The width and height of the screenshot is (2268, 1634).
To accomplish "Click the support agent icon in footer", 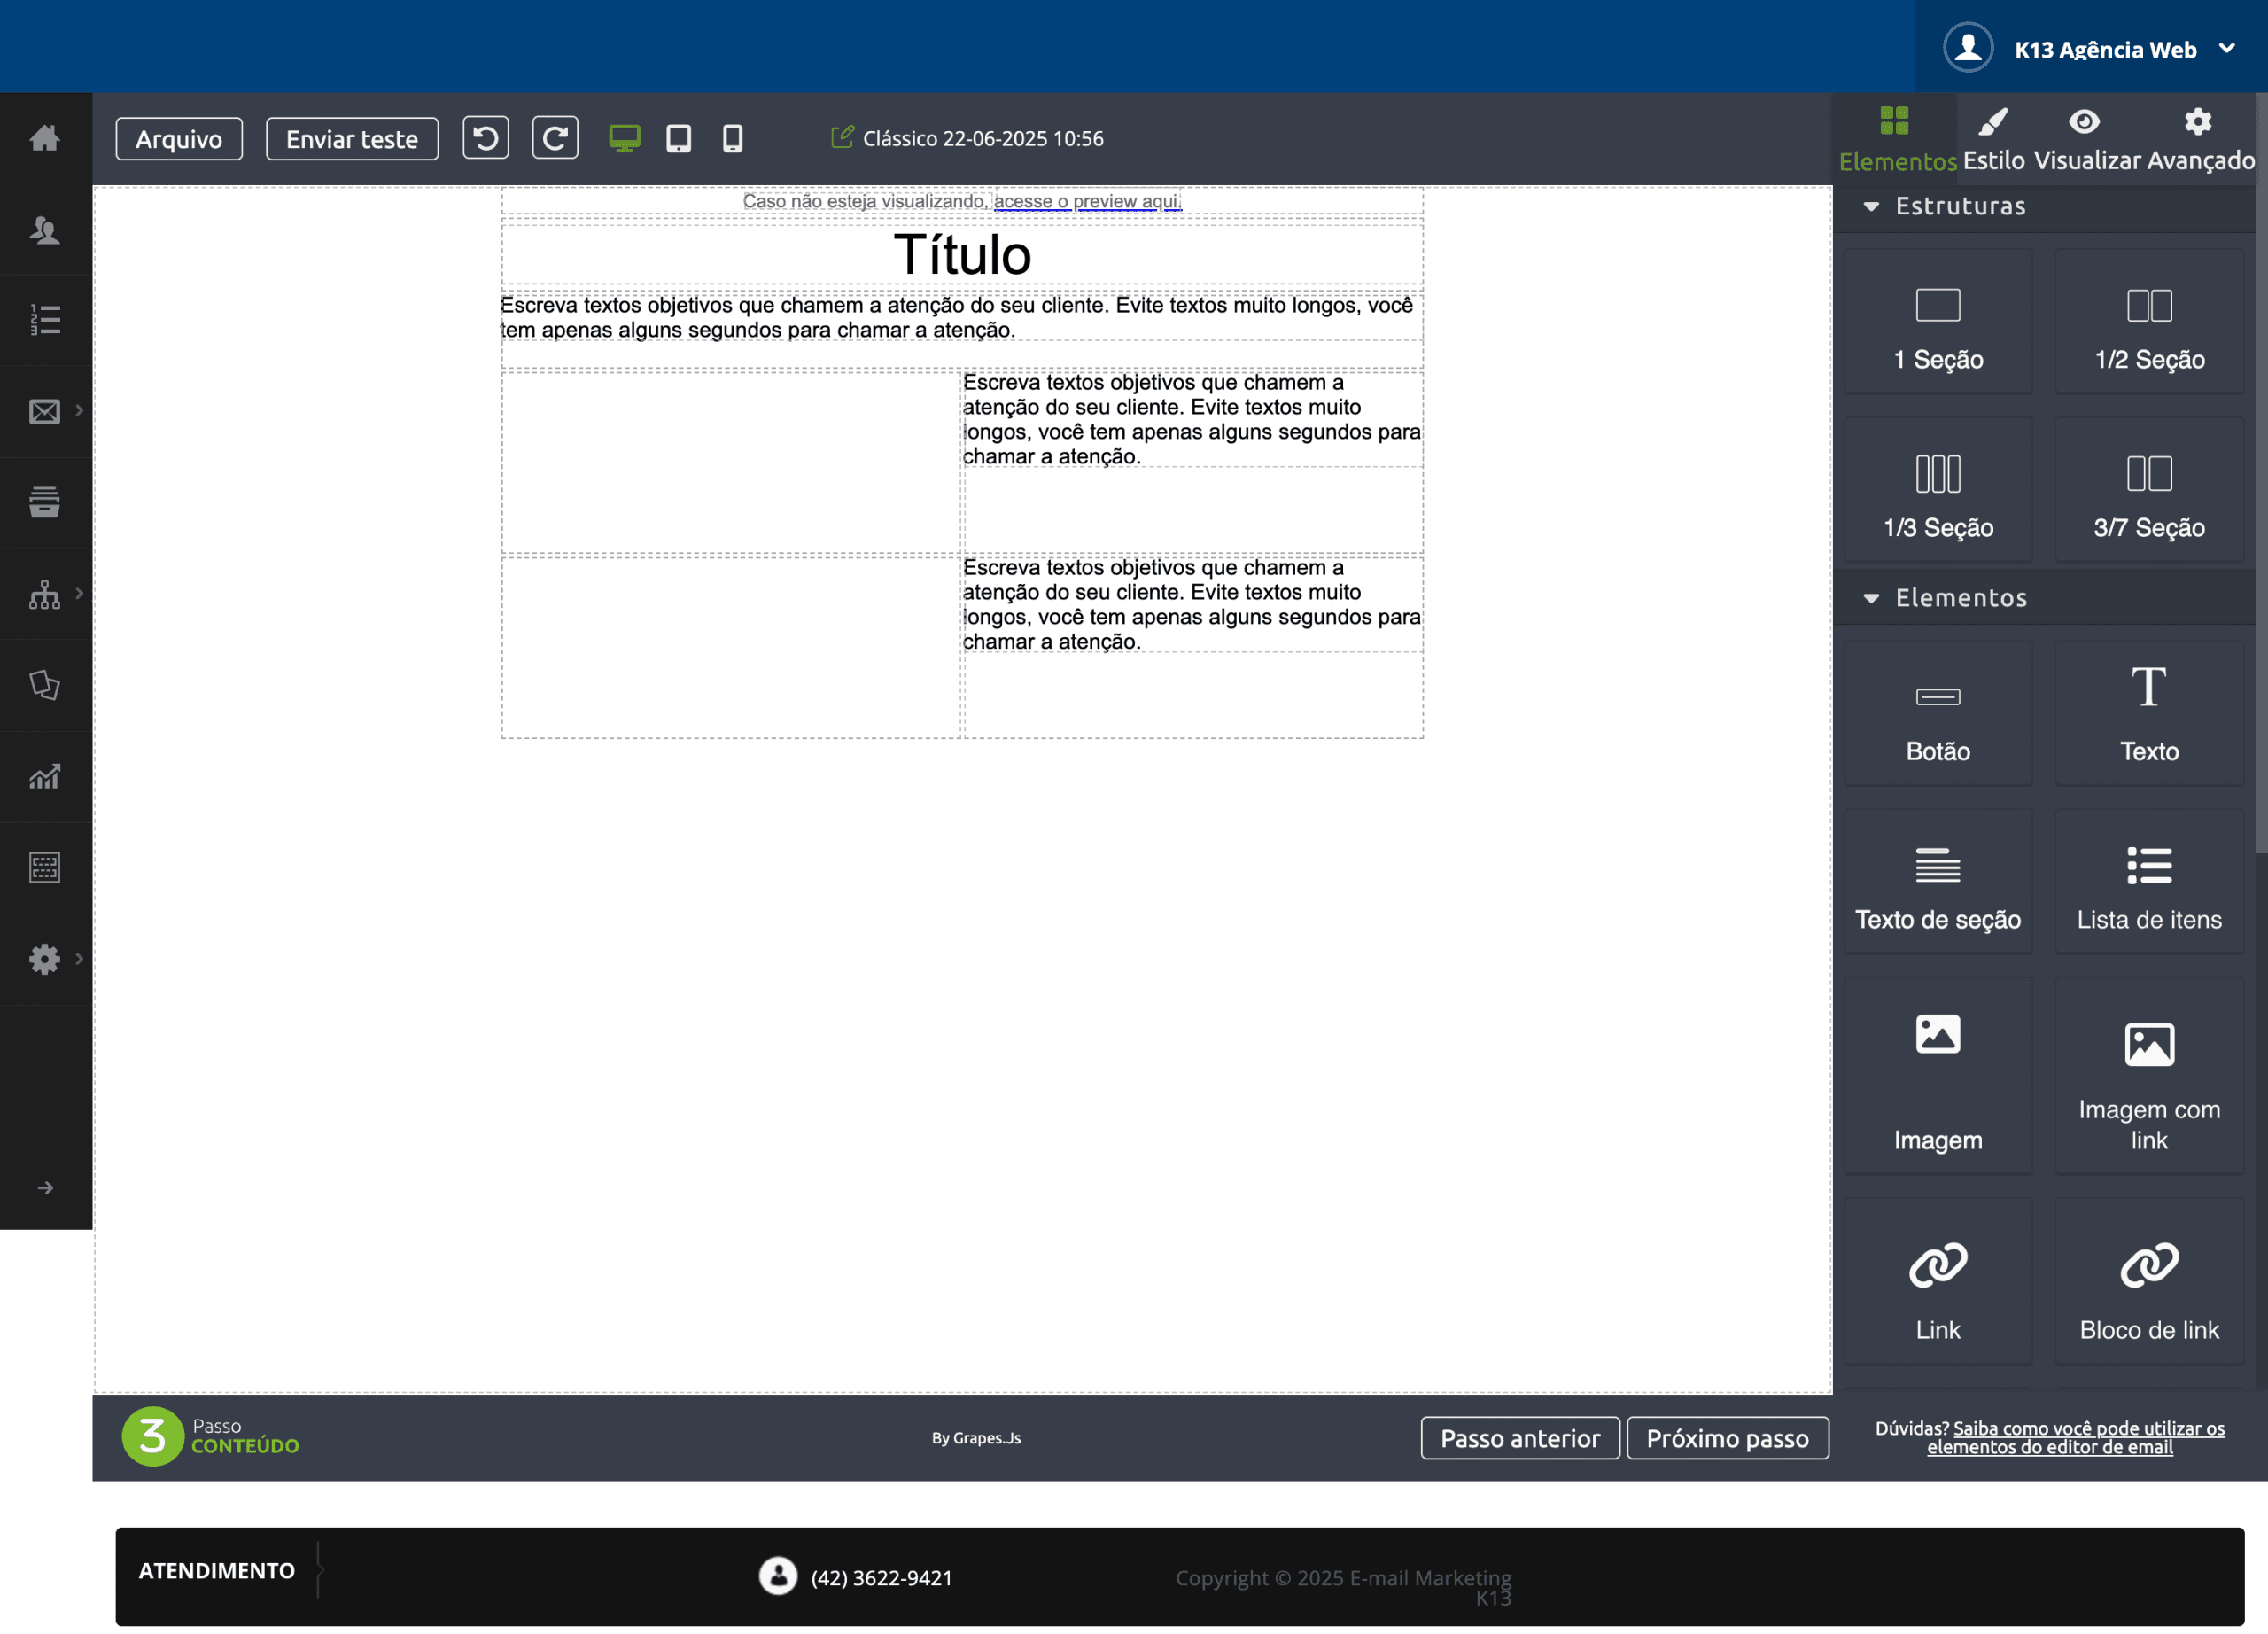I will point(778,1575).
